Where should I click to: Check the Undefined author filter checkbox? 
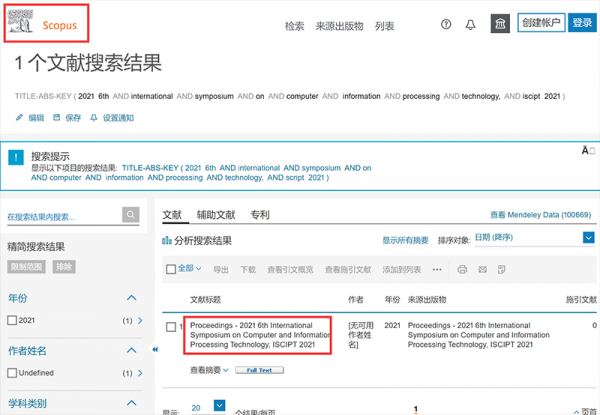(x=11, y=373)
